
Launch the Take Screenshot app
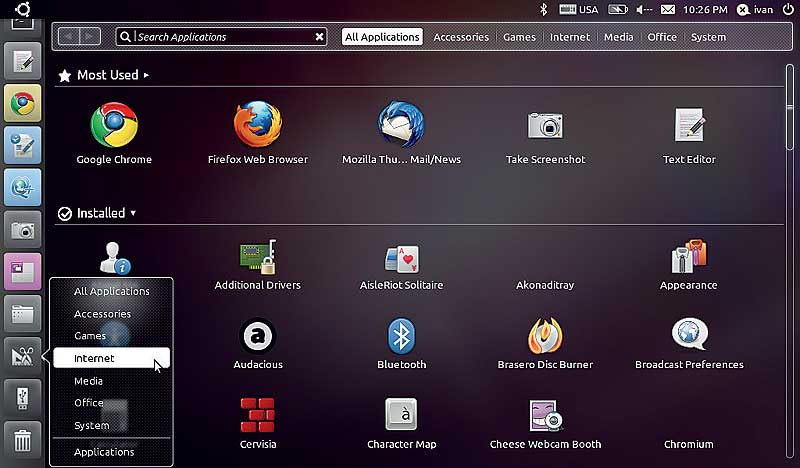tap(545, 137)
